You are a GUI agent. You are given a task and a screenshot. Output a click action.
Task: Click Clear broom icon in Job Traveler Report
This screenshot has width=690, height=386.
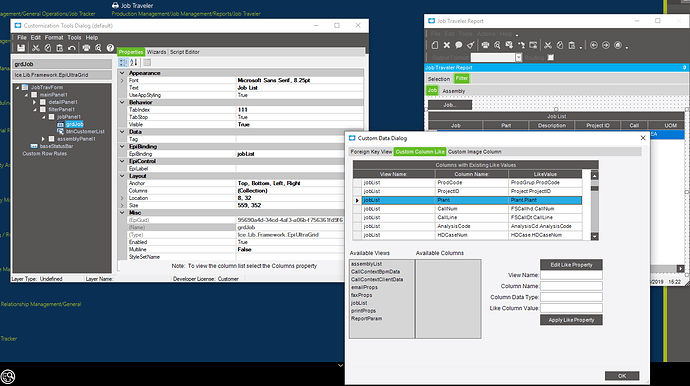(x=470, y=45)
